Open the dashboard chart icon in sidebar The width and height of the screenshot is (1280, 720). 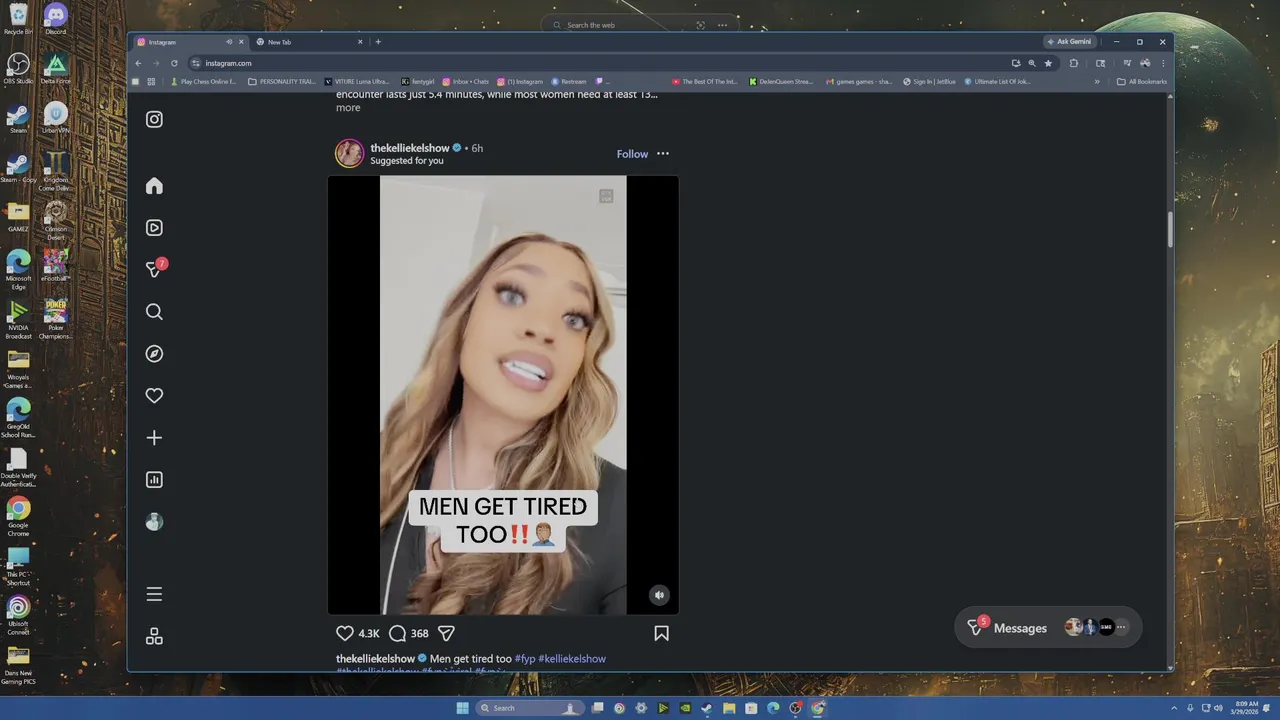point(154,480)
